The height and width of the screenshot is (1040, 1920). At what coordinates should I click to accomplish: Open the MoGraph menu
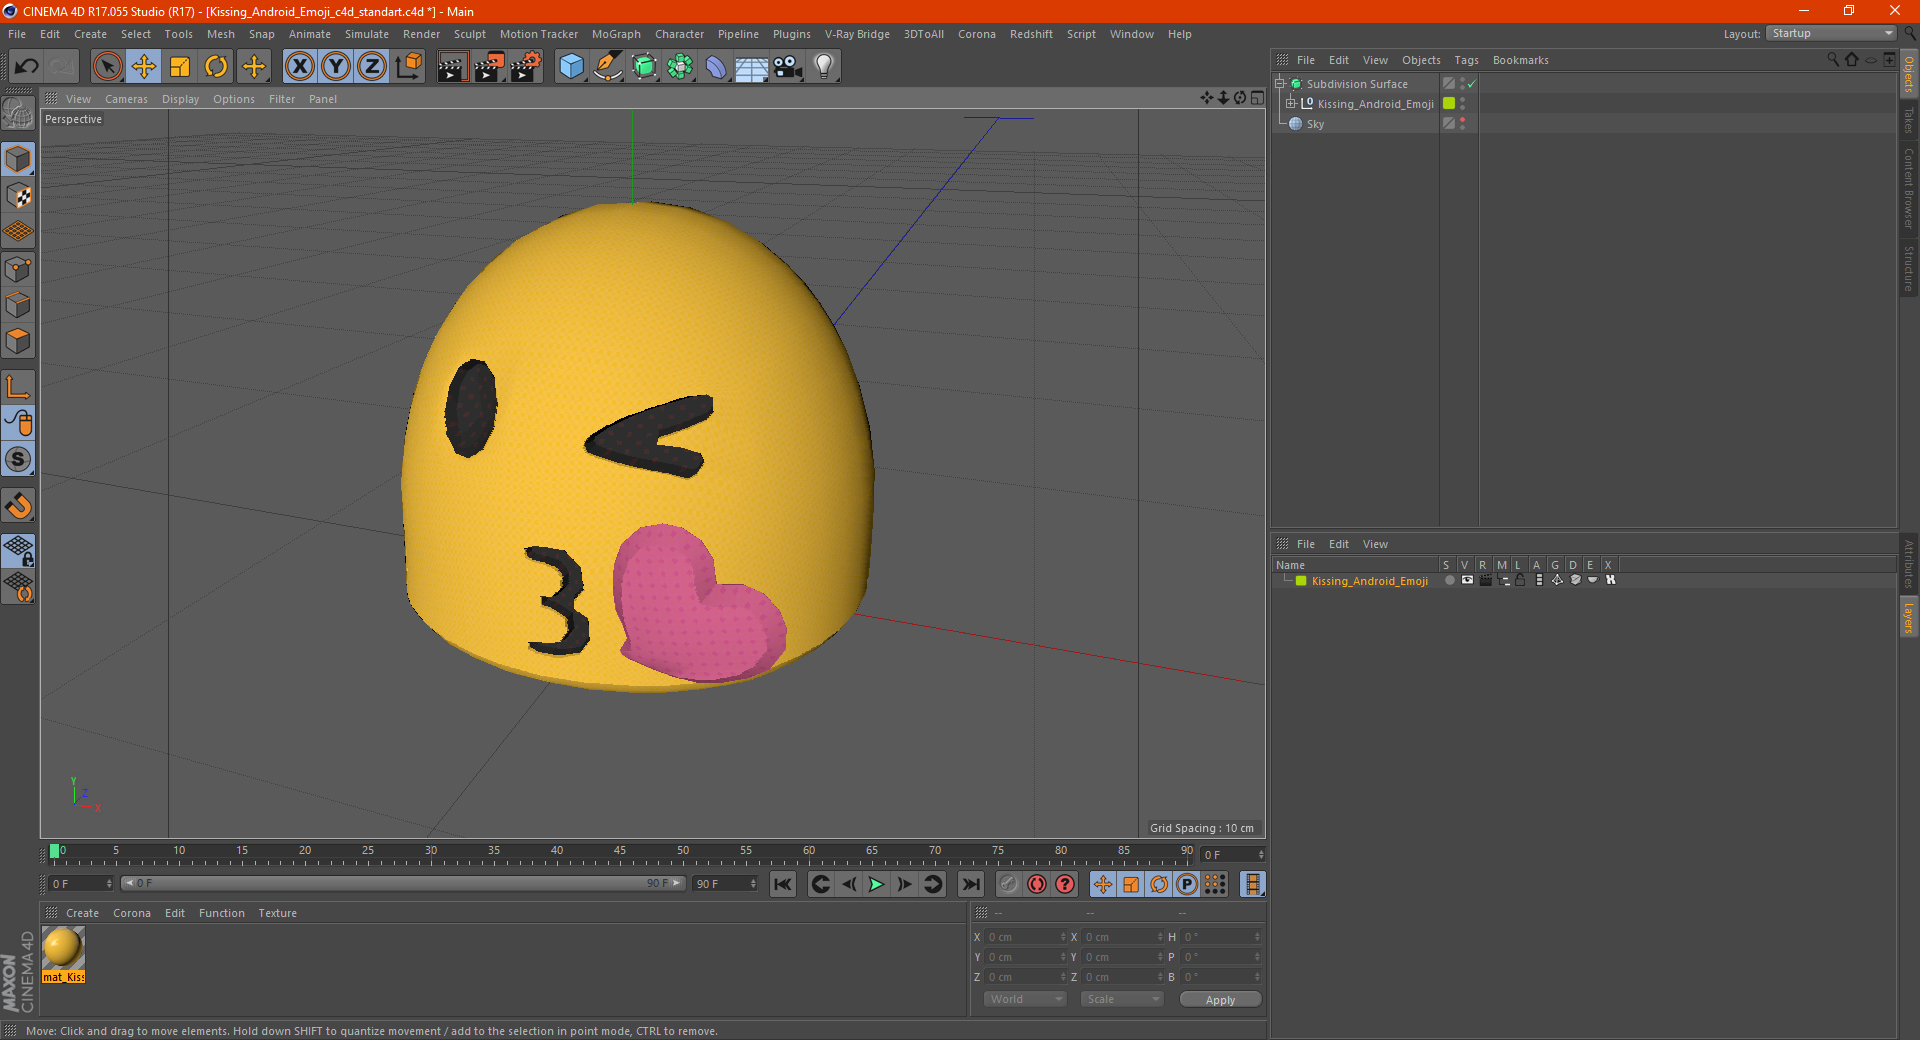[616, 34]
